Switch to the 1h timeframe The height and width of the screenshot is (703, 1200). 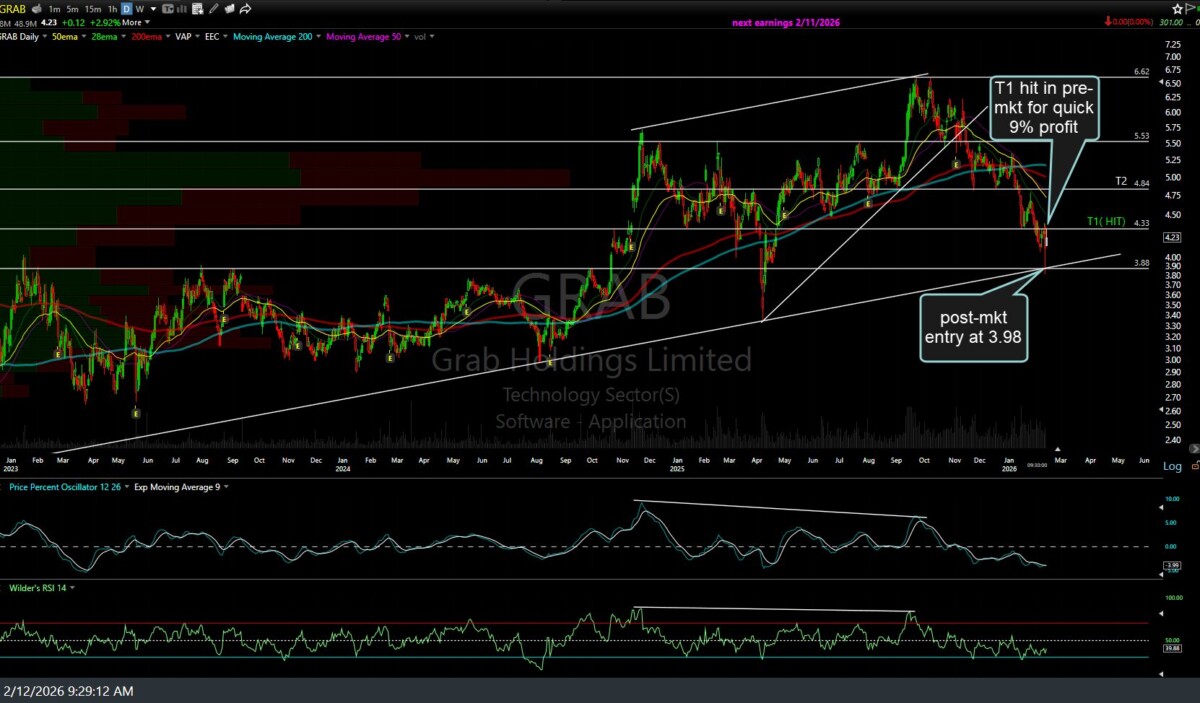113,9
